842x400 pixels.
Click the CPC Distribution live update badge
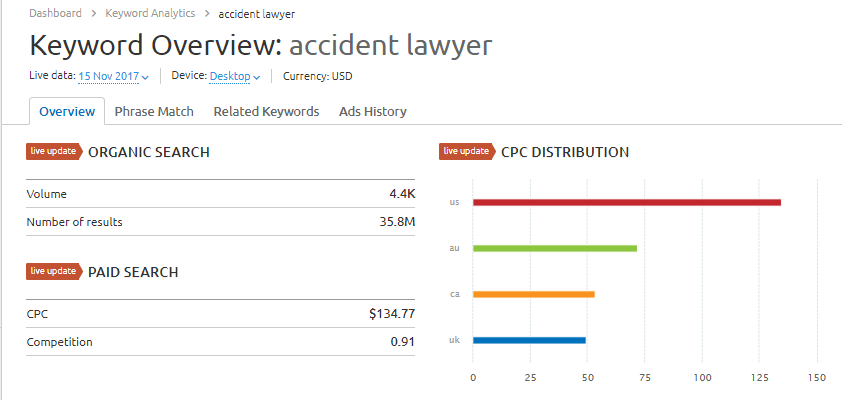467,151
